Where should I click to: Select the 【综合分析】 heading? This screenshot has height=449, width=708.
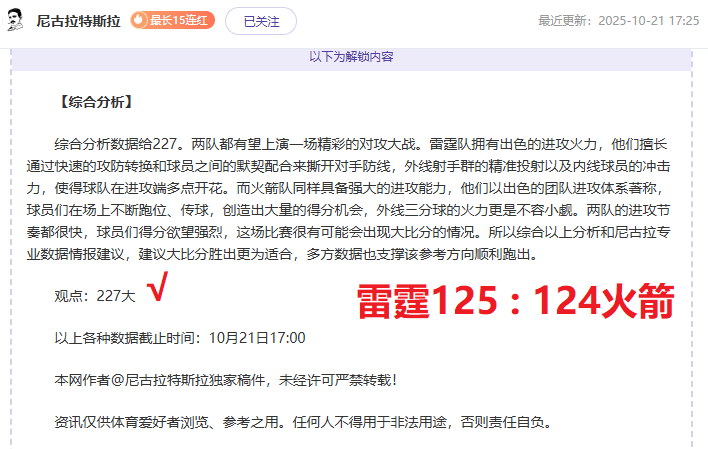click(x=96, y=102)
